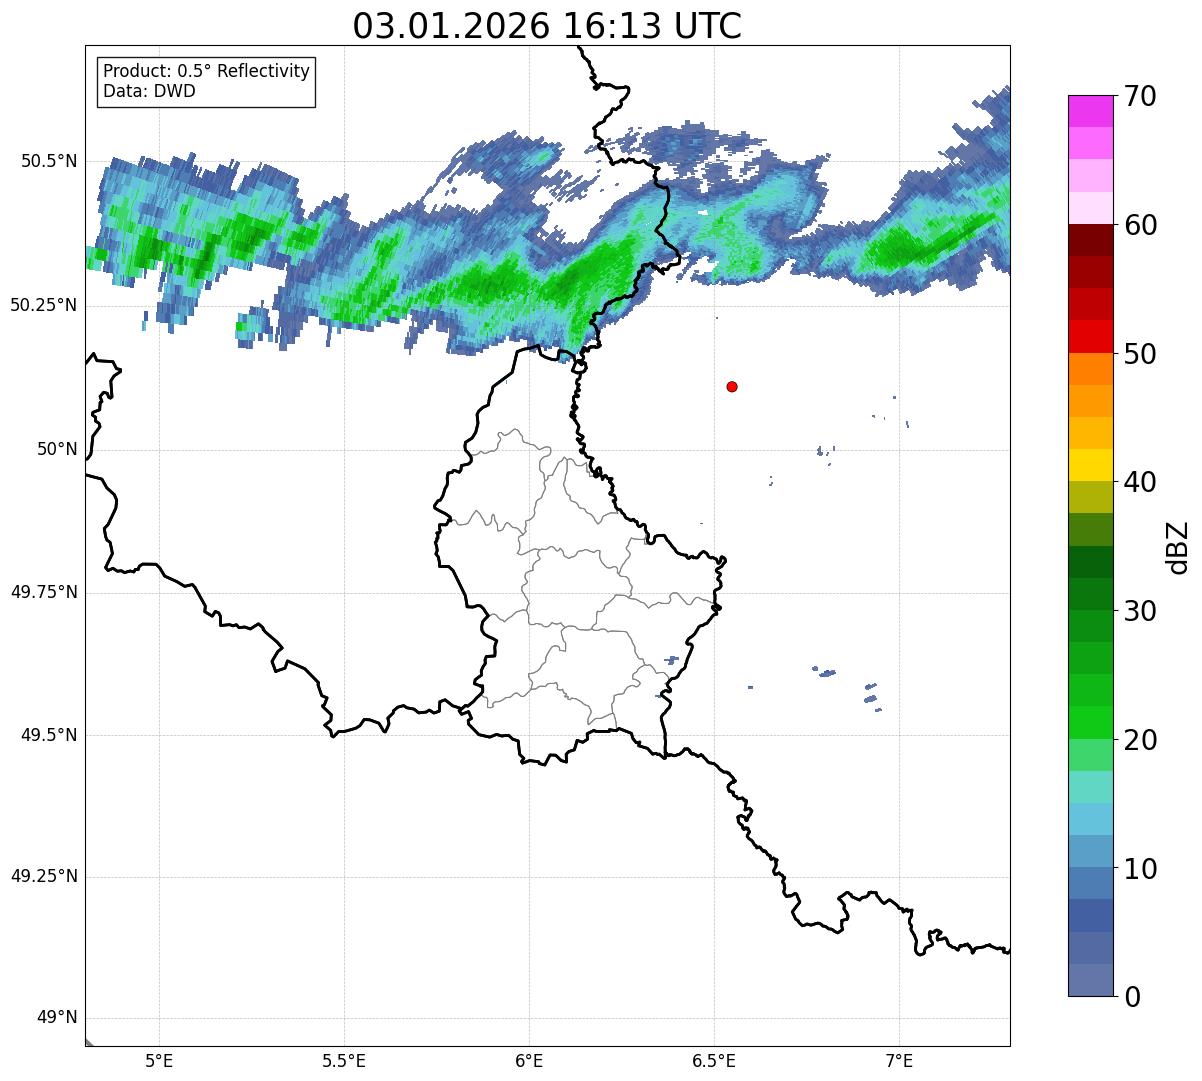Choose the dark maroon swatch just below 60
Viewport: 1202px width, 1081px height.
tap(1090, 240)
